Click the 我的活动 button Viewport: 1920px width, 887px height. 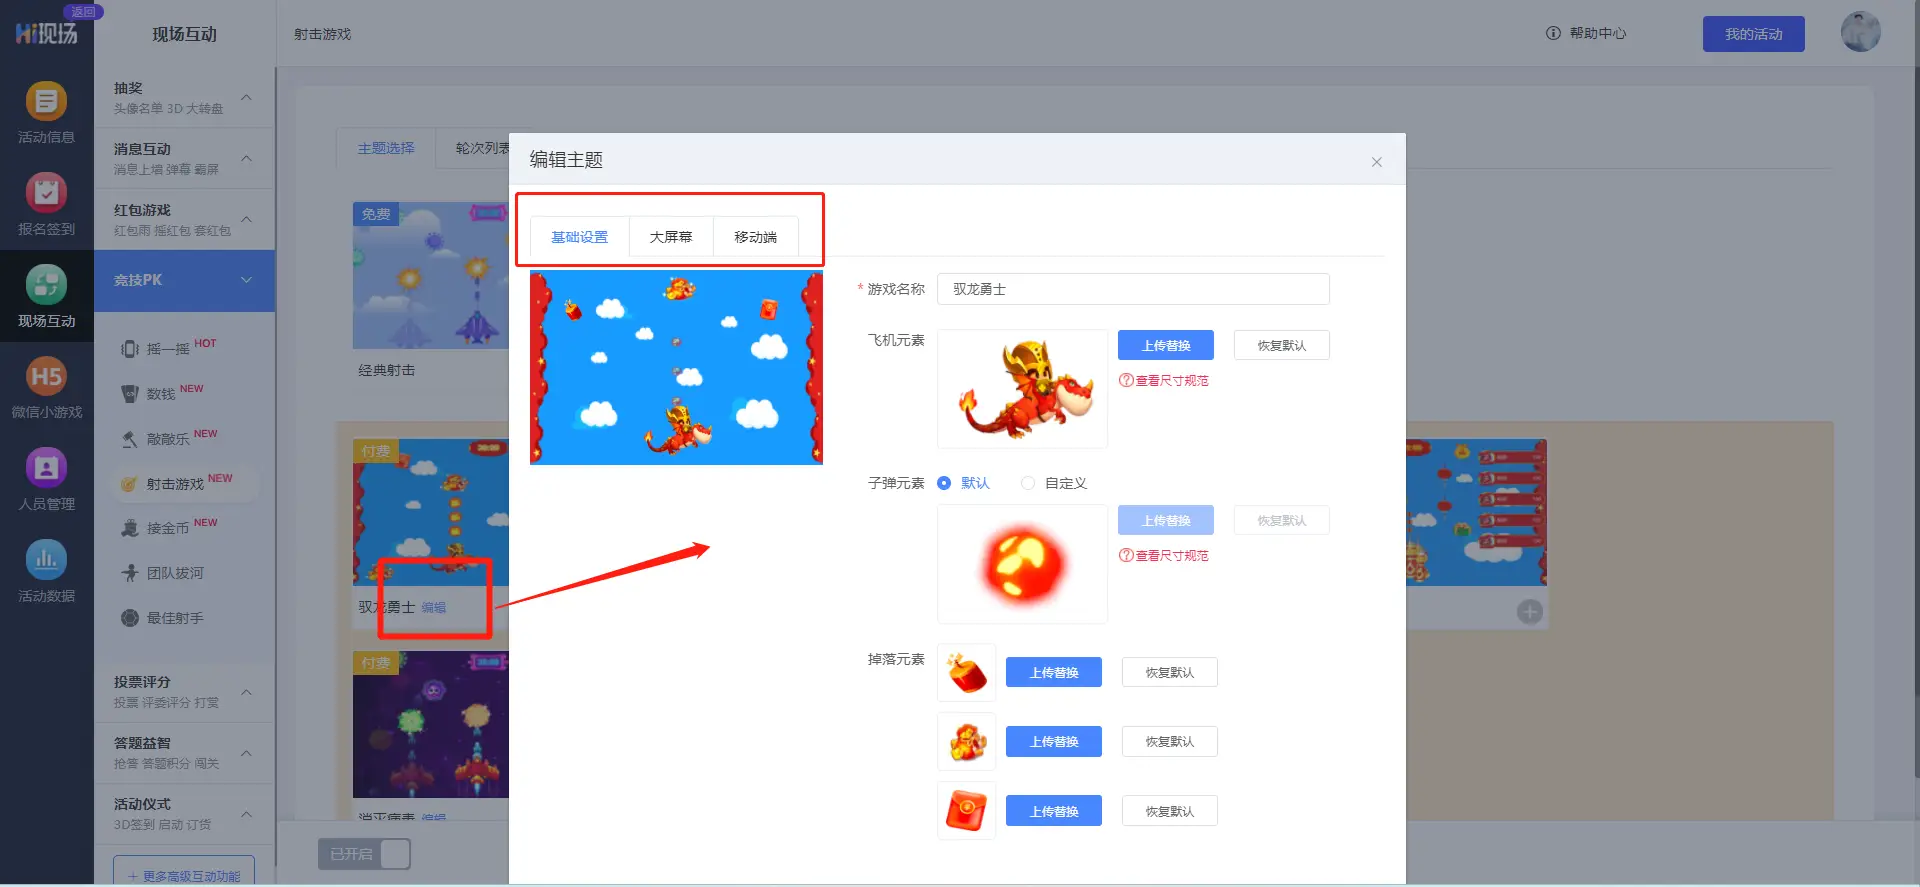click(1753, 34)
